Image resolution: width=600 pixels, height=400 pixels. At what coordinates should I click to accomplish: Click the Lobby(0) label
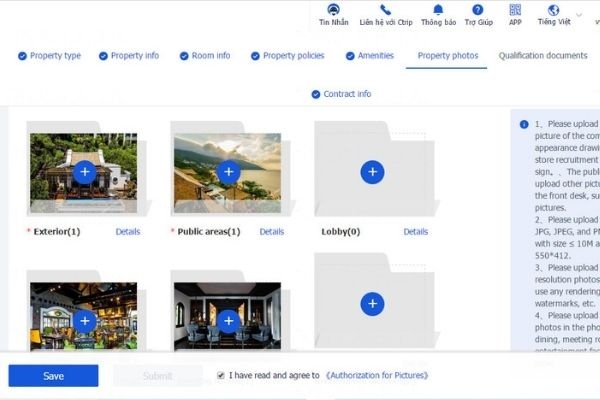(x=341, y=232)
